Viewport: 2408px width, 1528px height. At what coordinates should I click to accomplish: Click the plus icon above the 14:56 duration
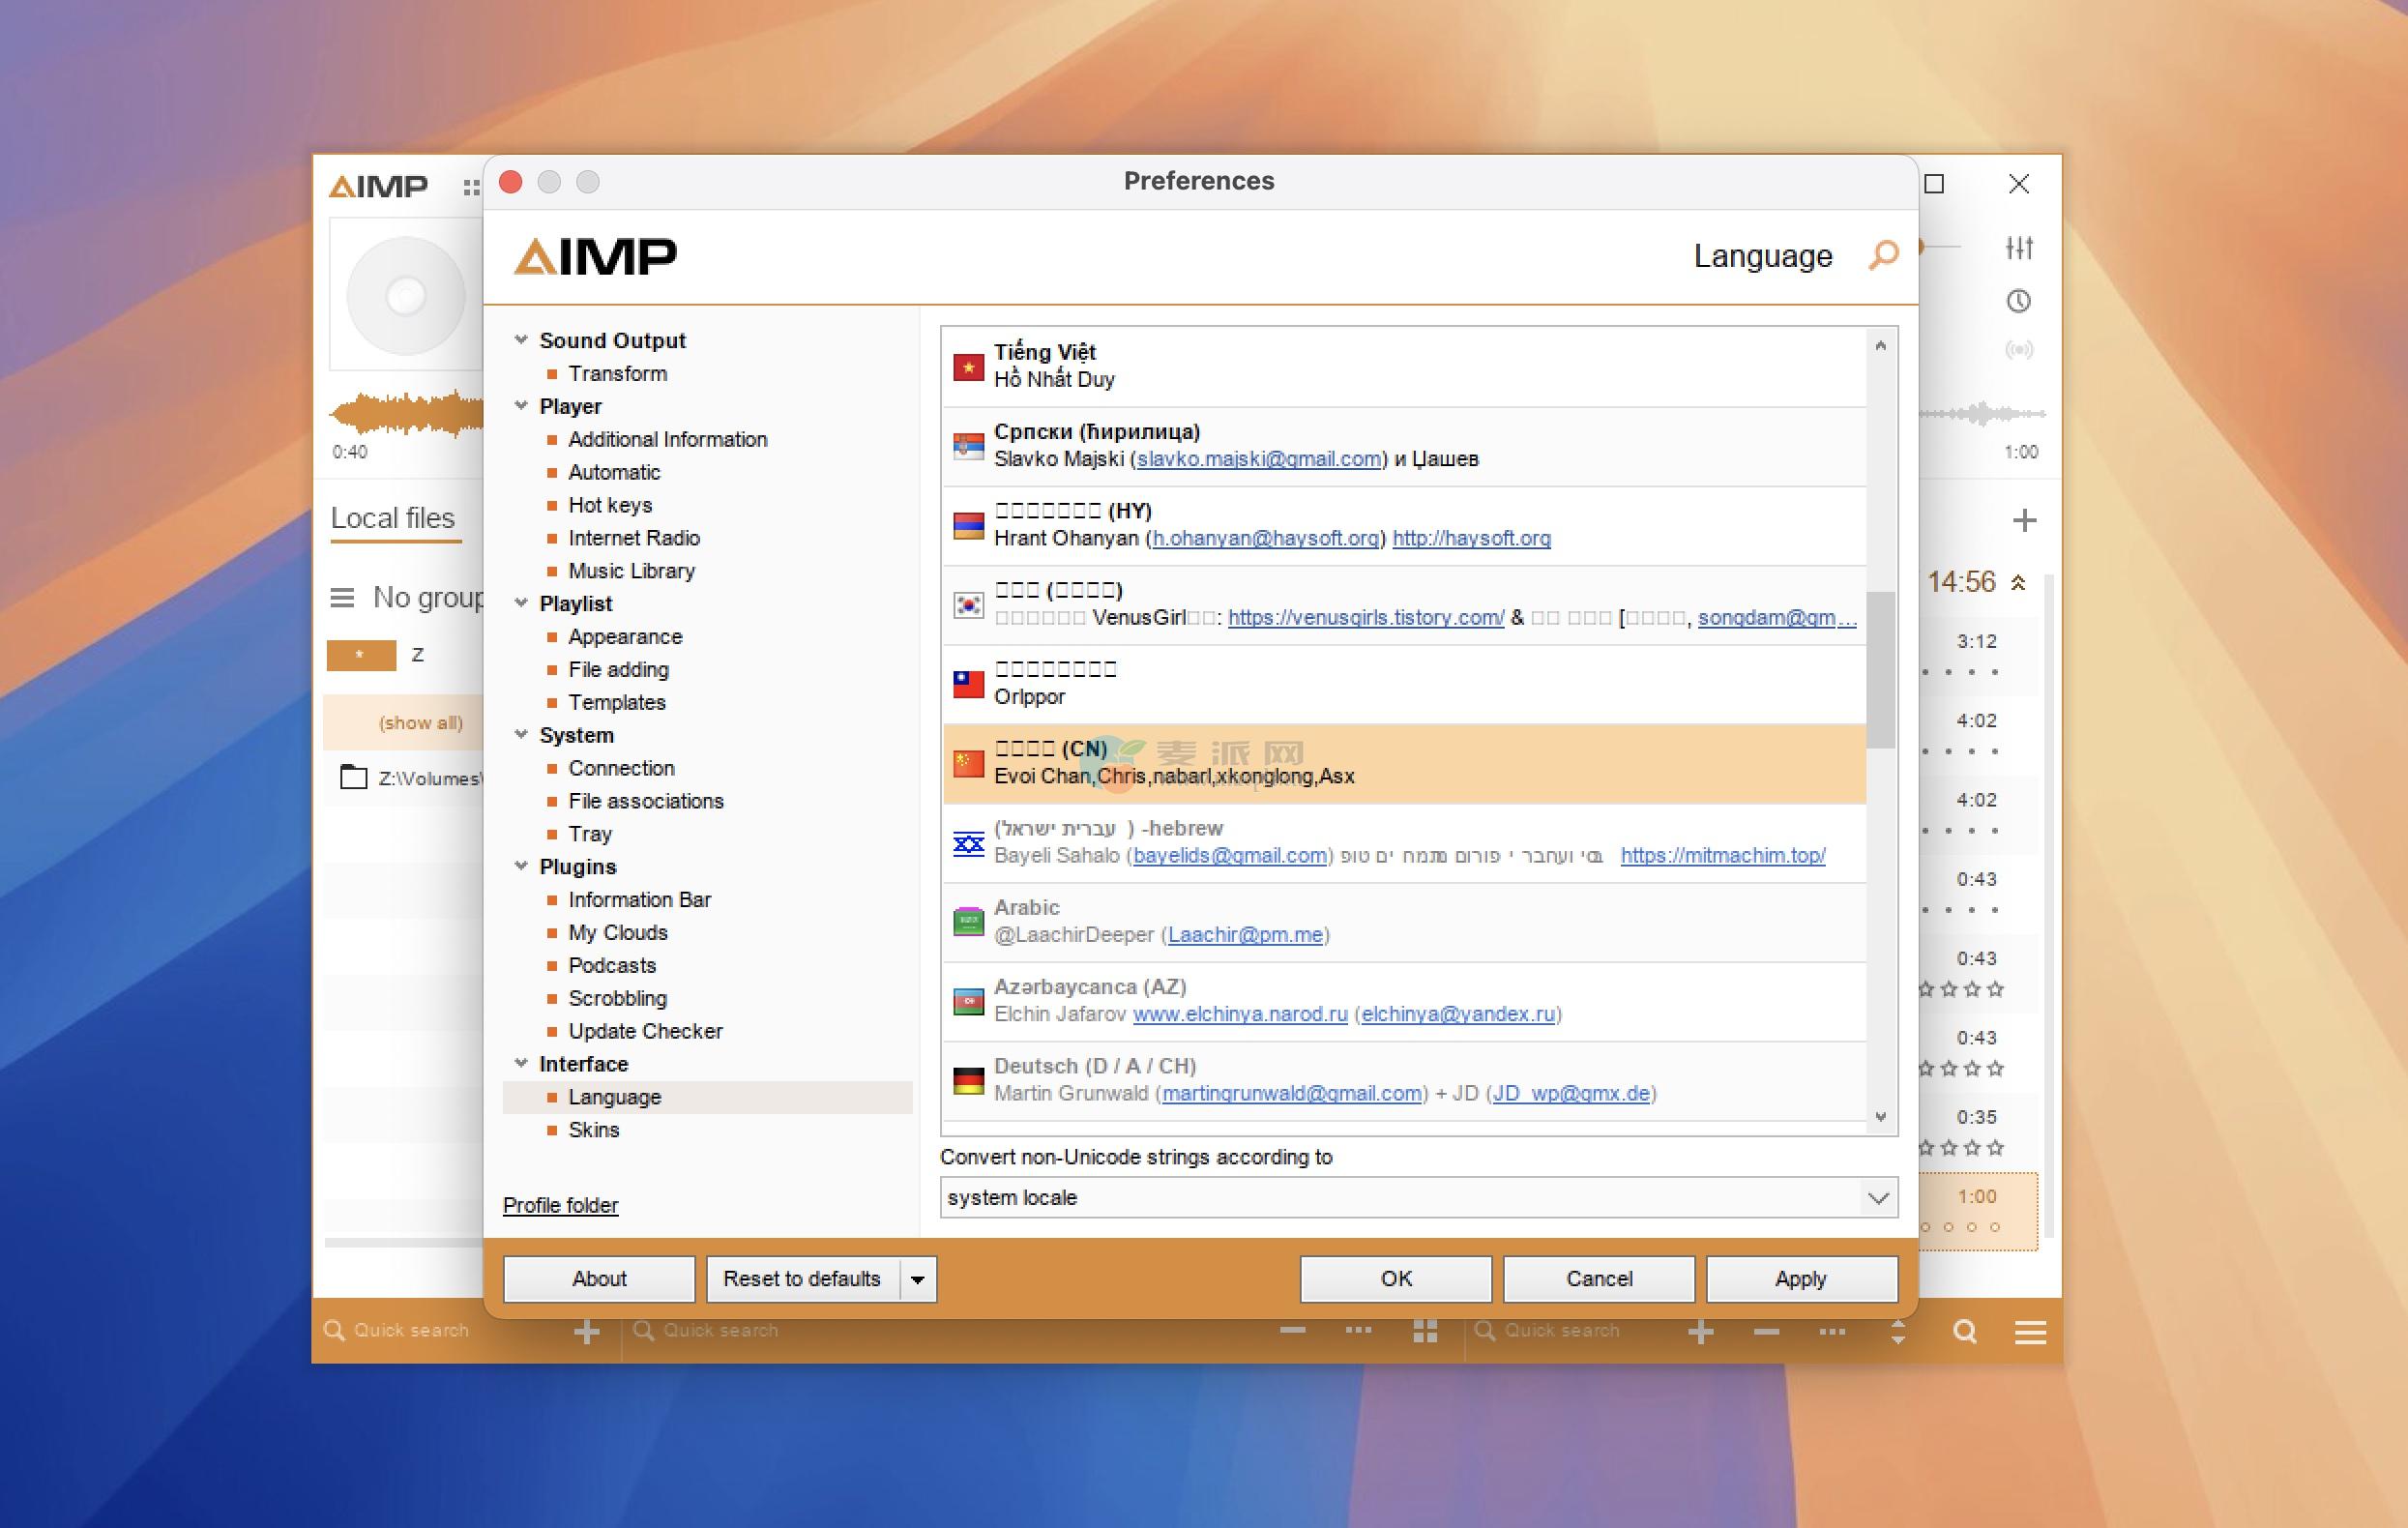pos(2024,520)
